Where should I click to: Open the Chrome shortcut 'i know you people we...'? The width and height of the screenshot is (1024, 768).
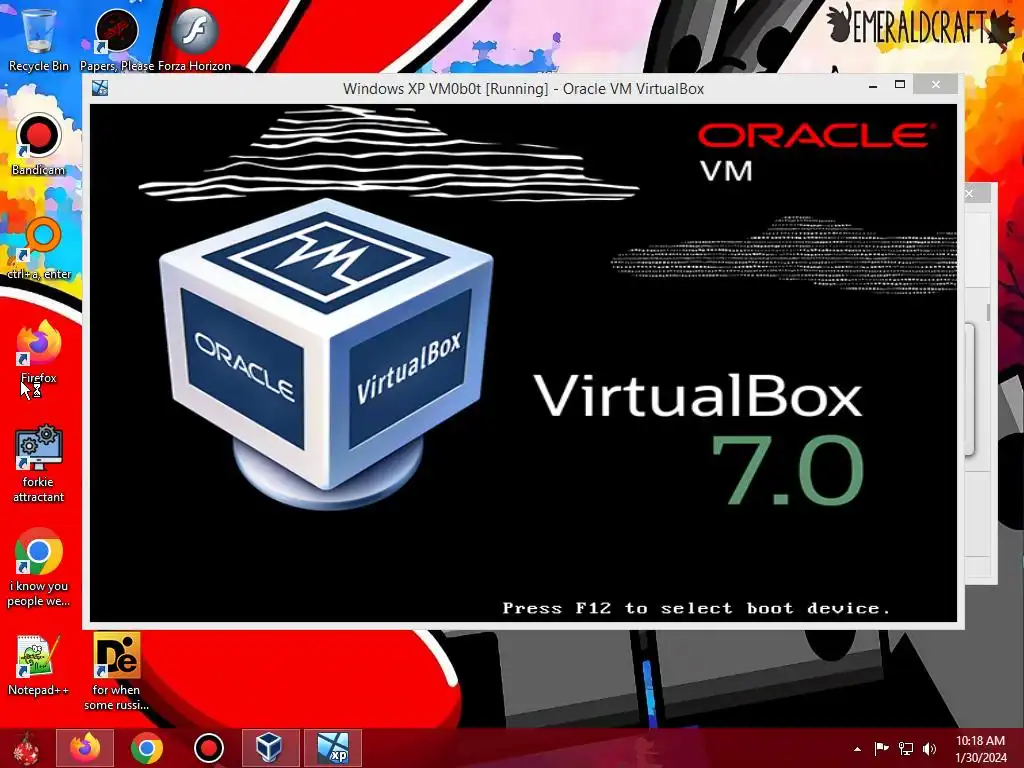pos(39,568)
